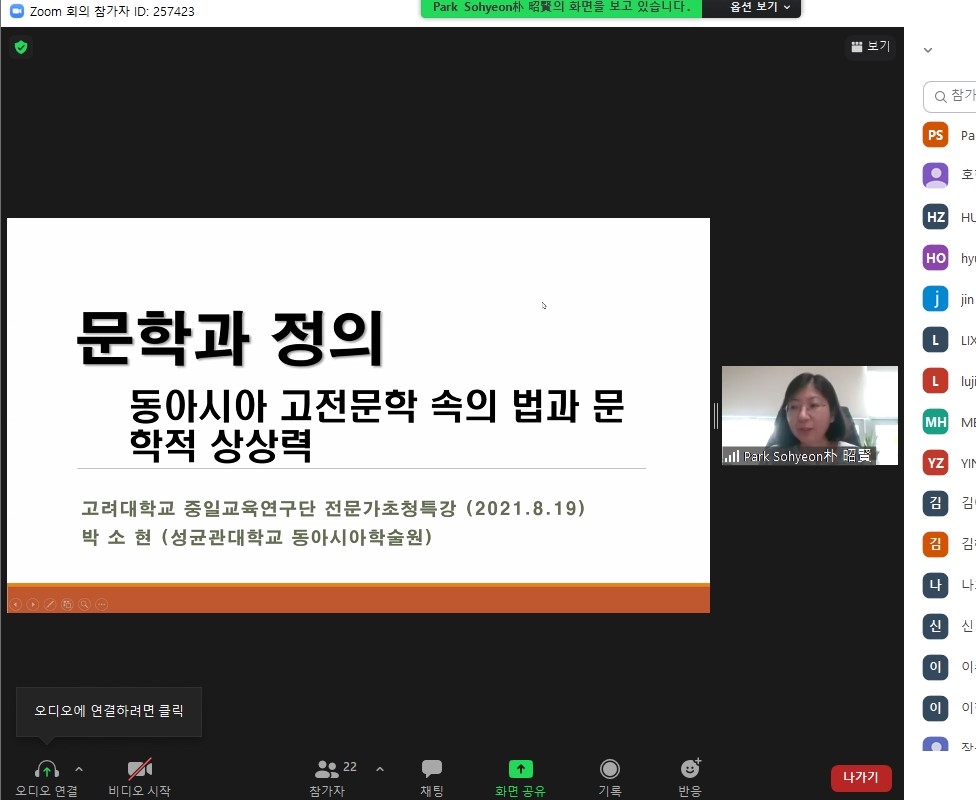
Task: Click the slide's magnifier zoom icon
Action: pos(84,604)
